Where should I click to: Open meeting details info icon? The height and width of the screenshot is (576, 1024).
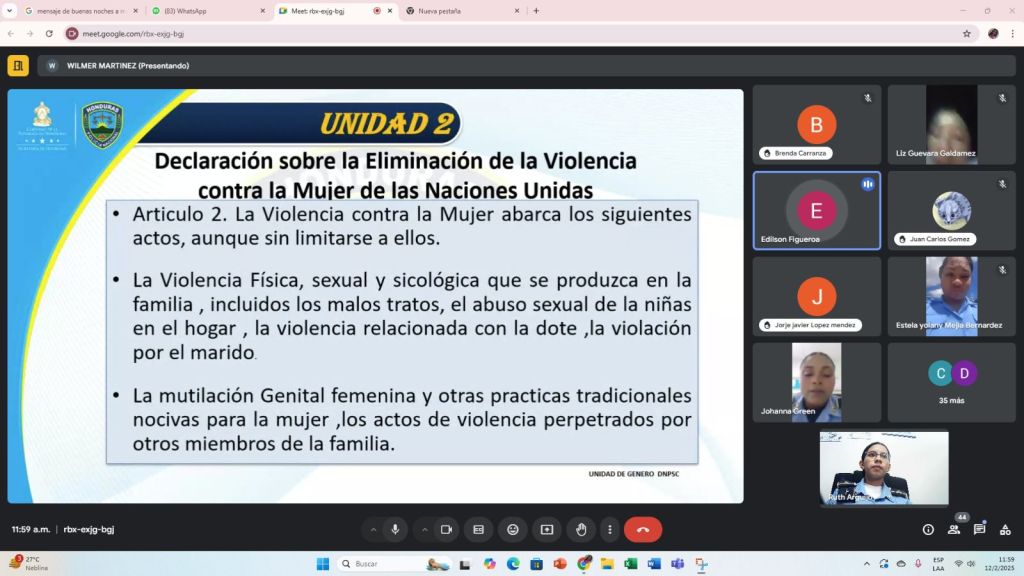pos(928,529)
